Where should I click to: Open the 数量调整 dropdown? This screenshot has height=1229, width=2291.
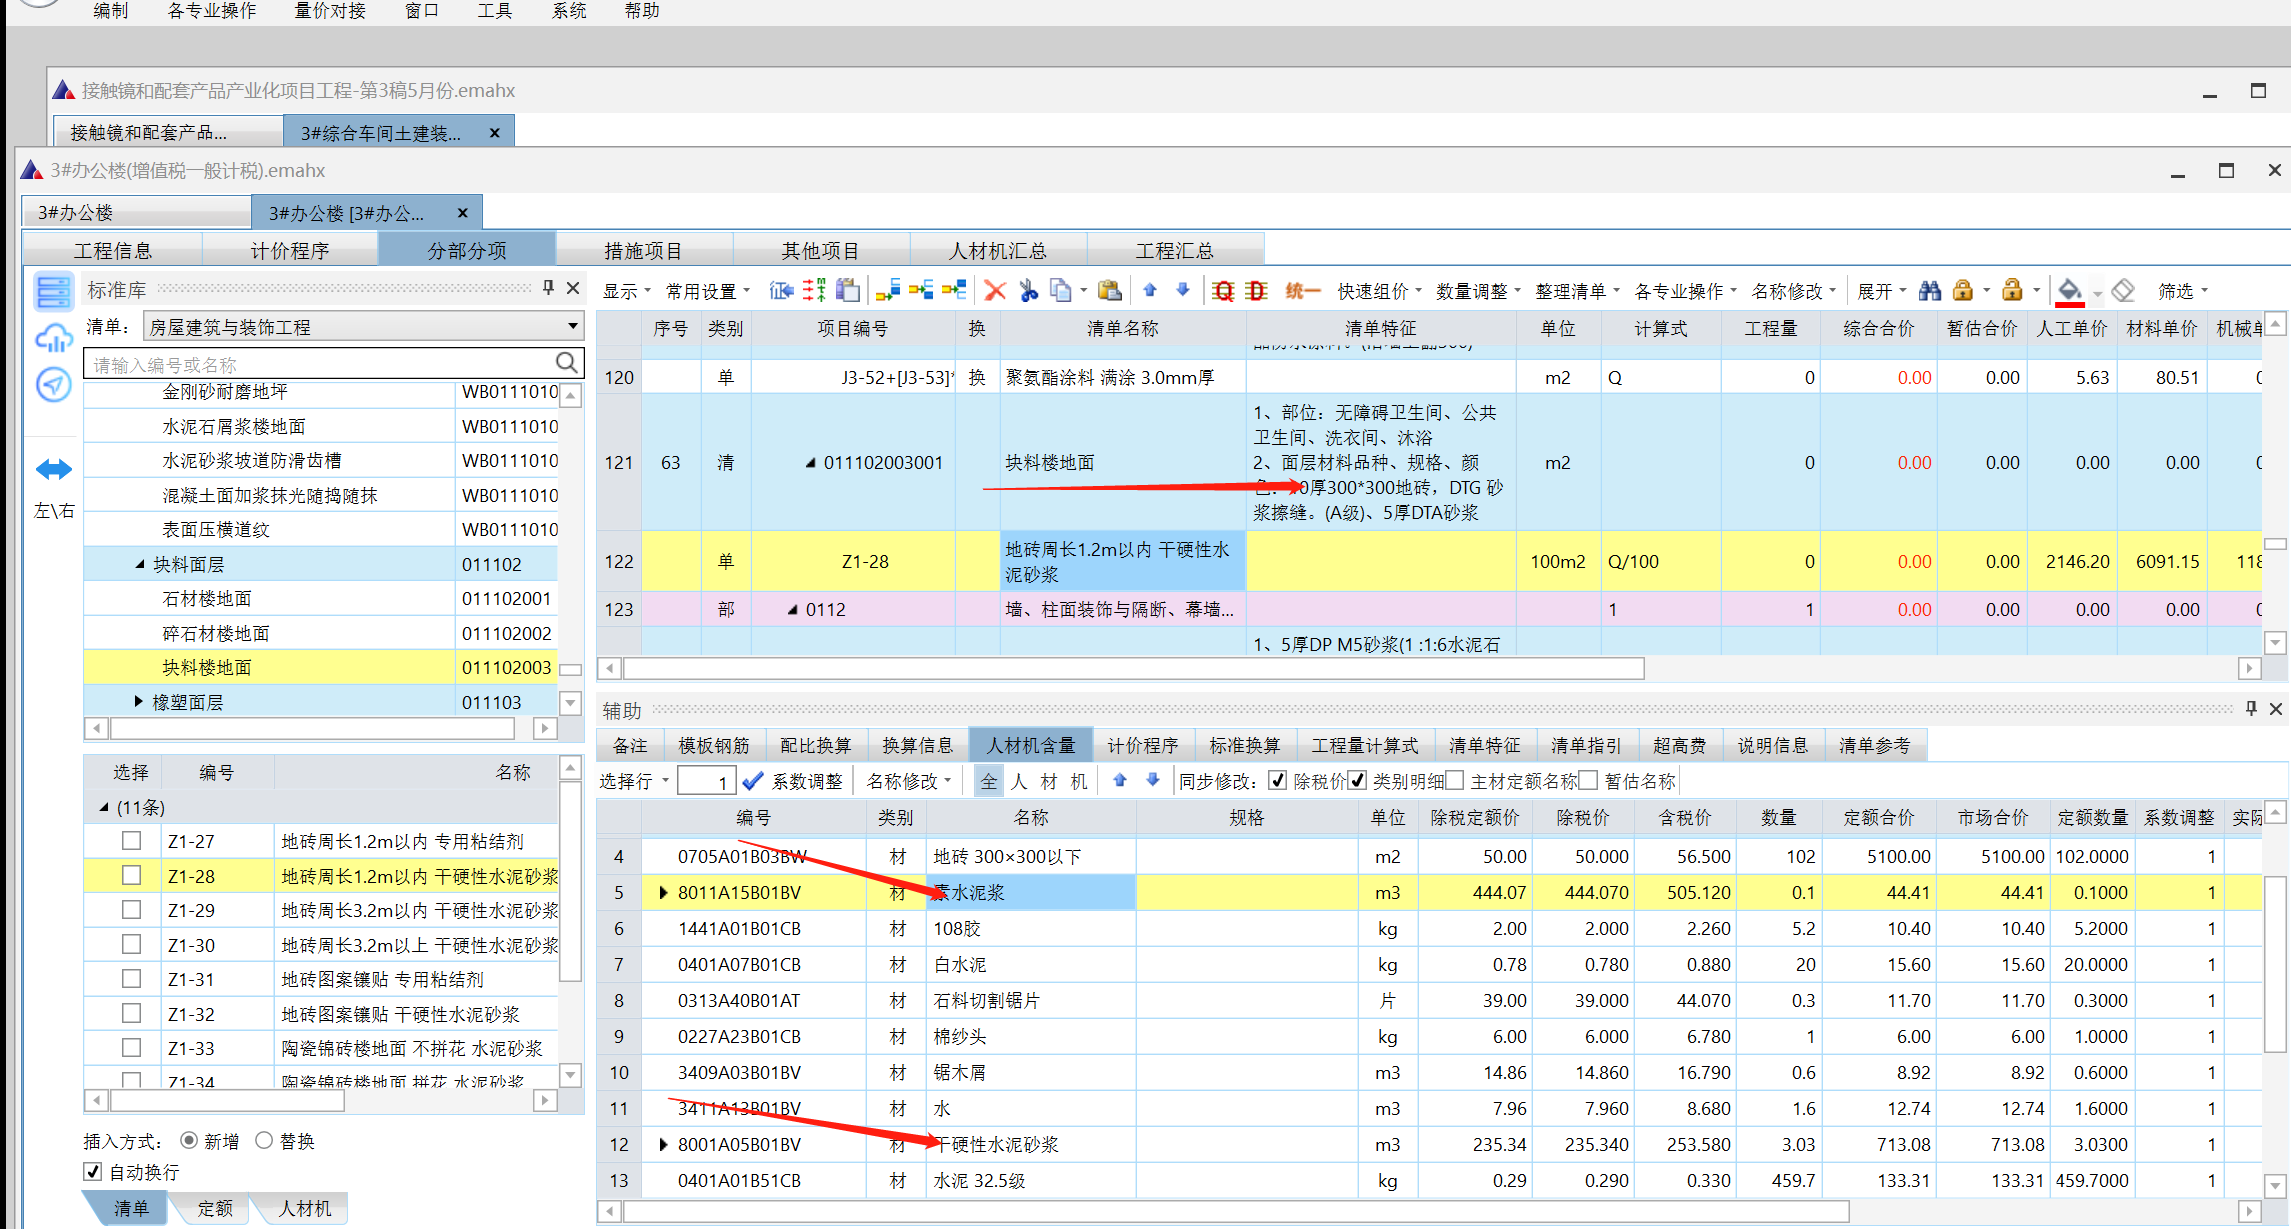[x=1478, y=291]
